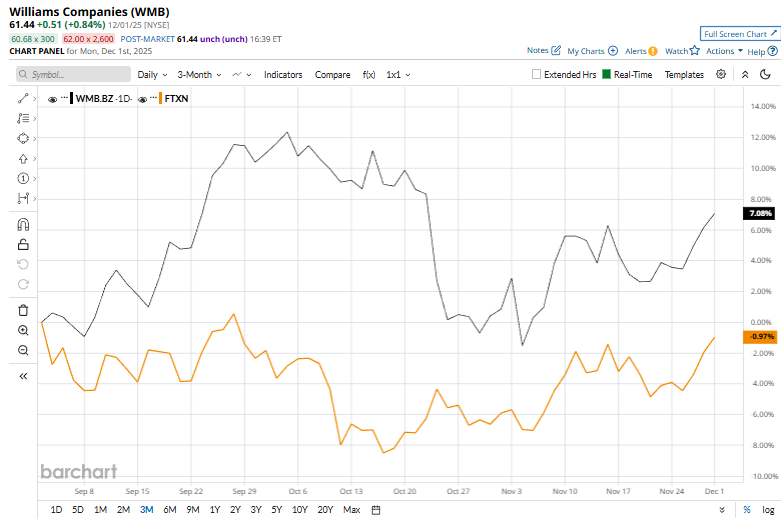This screenshot has height=522, width=781.
Task: Click the orange FTXN color bar
Action: [x=160, y=98]
